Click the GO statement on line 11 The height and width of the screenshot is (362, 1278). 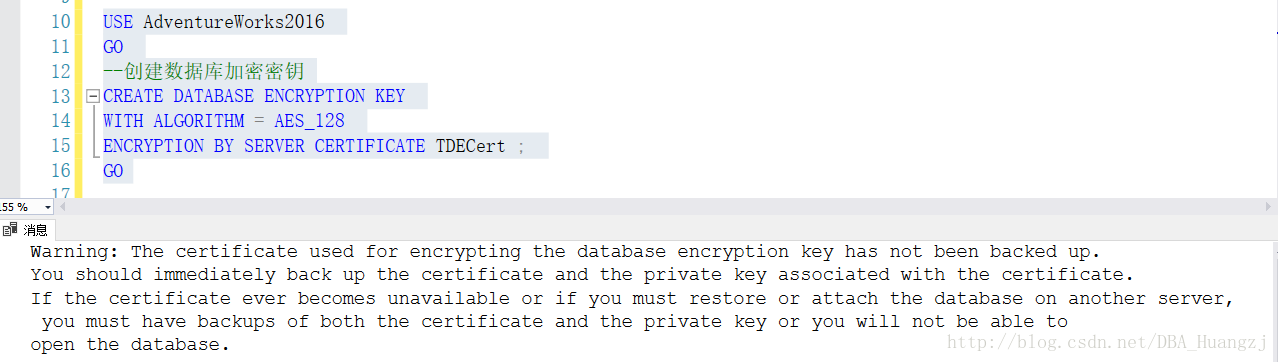click(x=113, y=47)
